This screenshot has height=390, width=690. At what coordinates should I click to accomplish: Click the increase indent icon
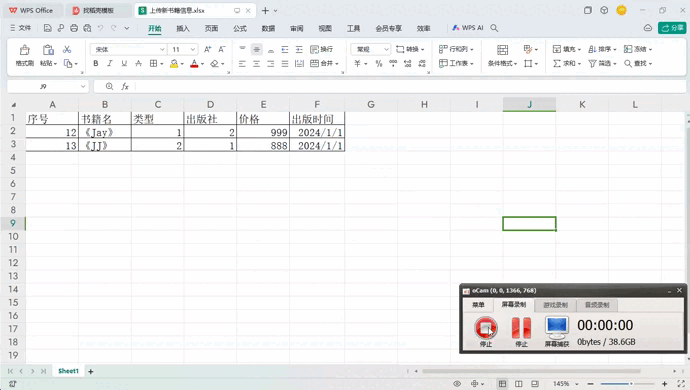pos(299,49)
